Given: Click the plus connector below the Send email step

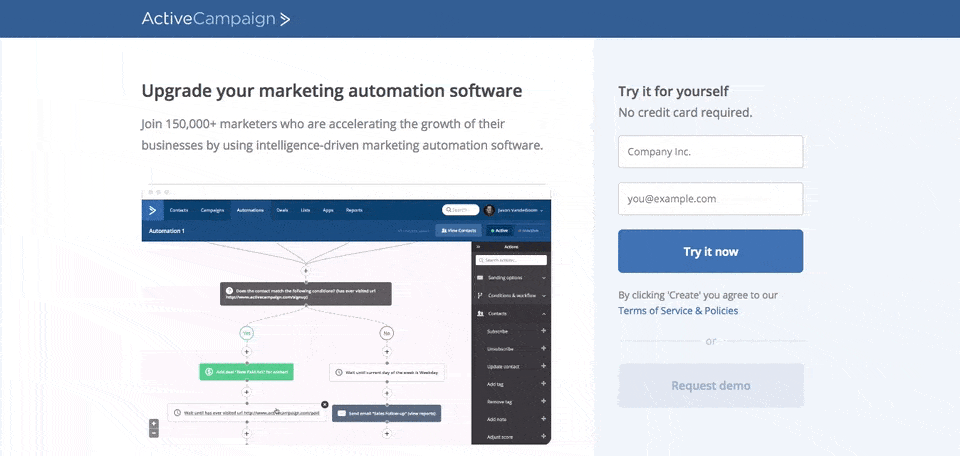Looking at the screenshot, I should 386,433.
